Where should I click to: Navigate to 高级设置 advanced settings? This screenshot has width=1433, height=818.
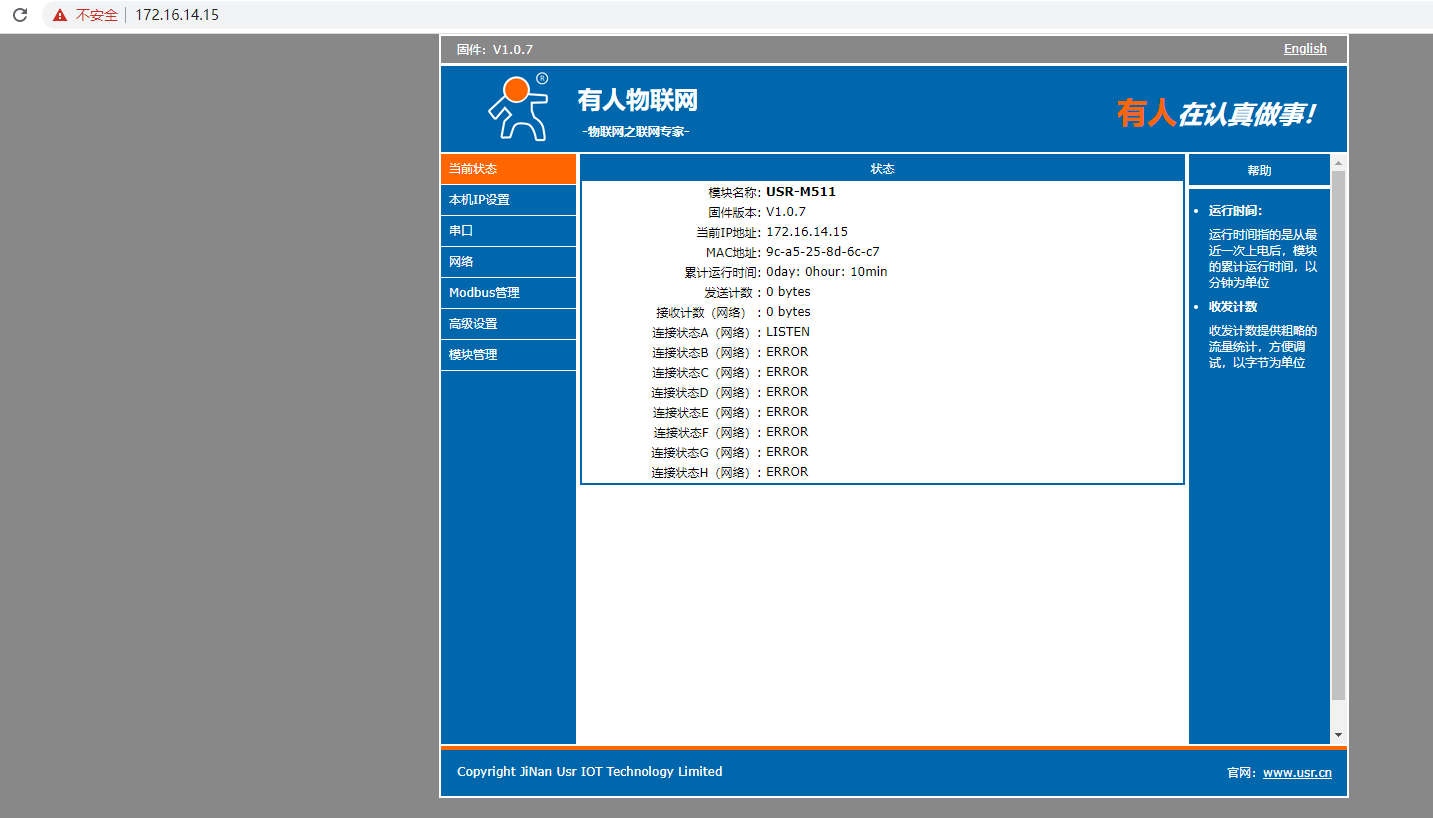[x=508, y=324]
